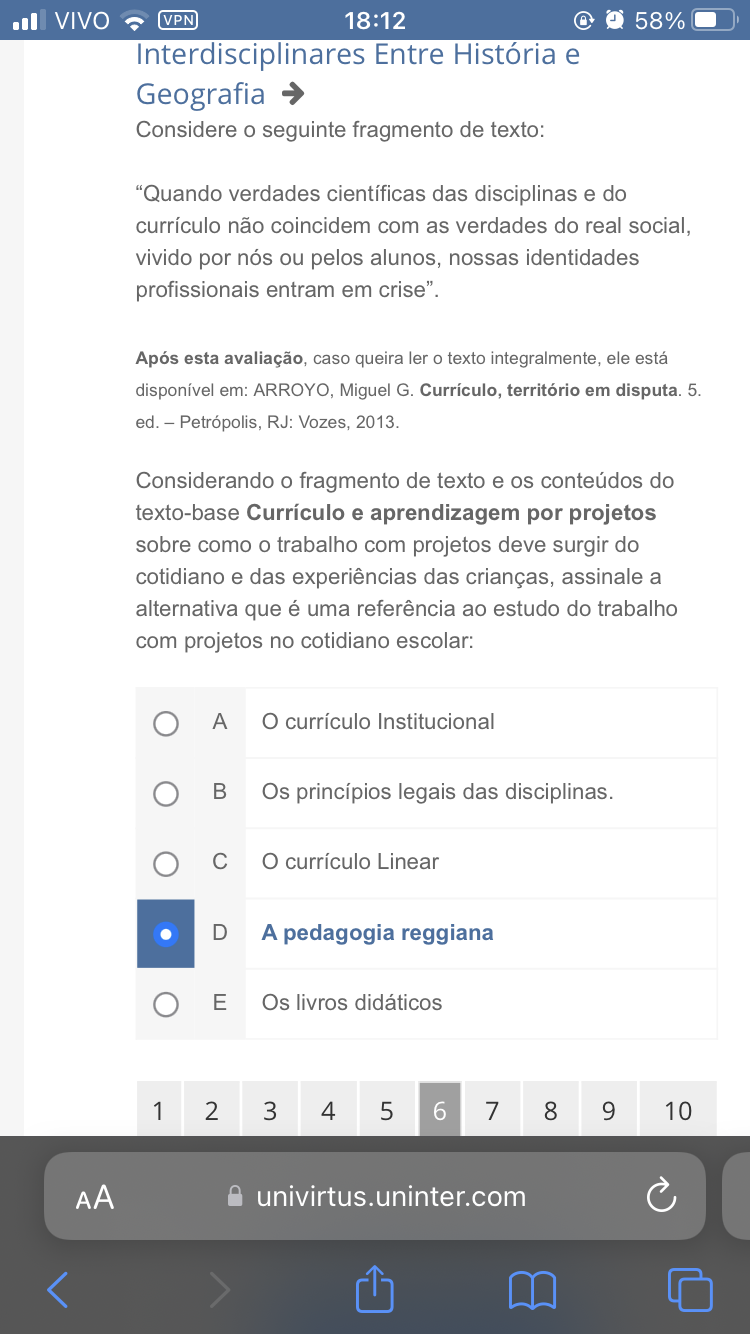Go to question 5 tab
Screen dimensions: 750x1334
click(x=387, y=1110)
